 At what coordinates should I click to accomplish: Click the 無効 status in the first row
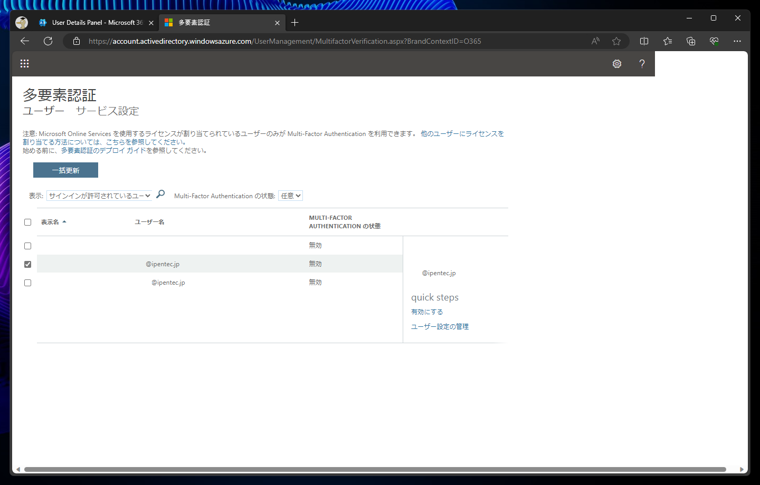(x=315, y=245)
